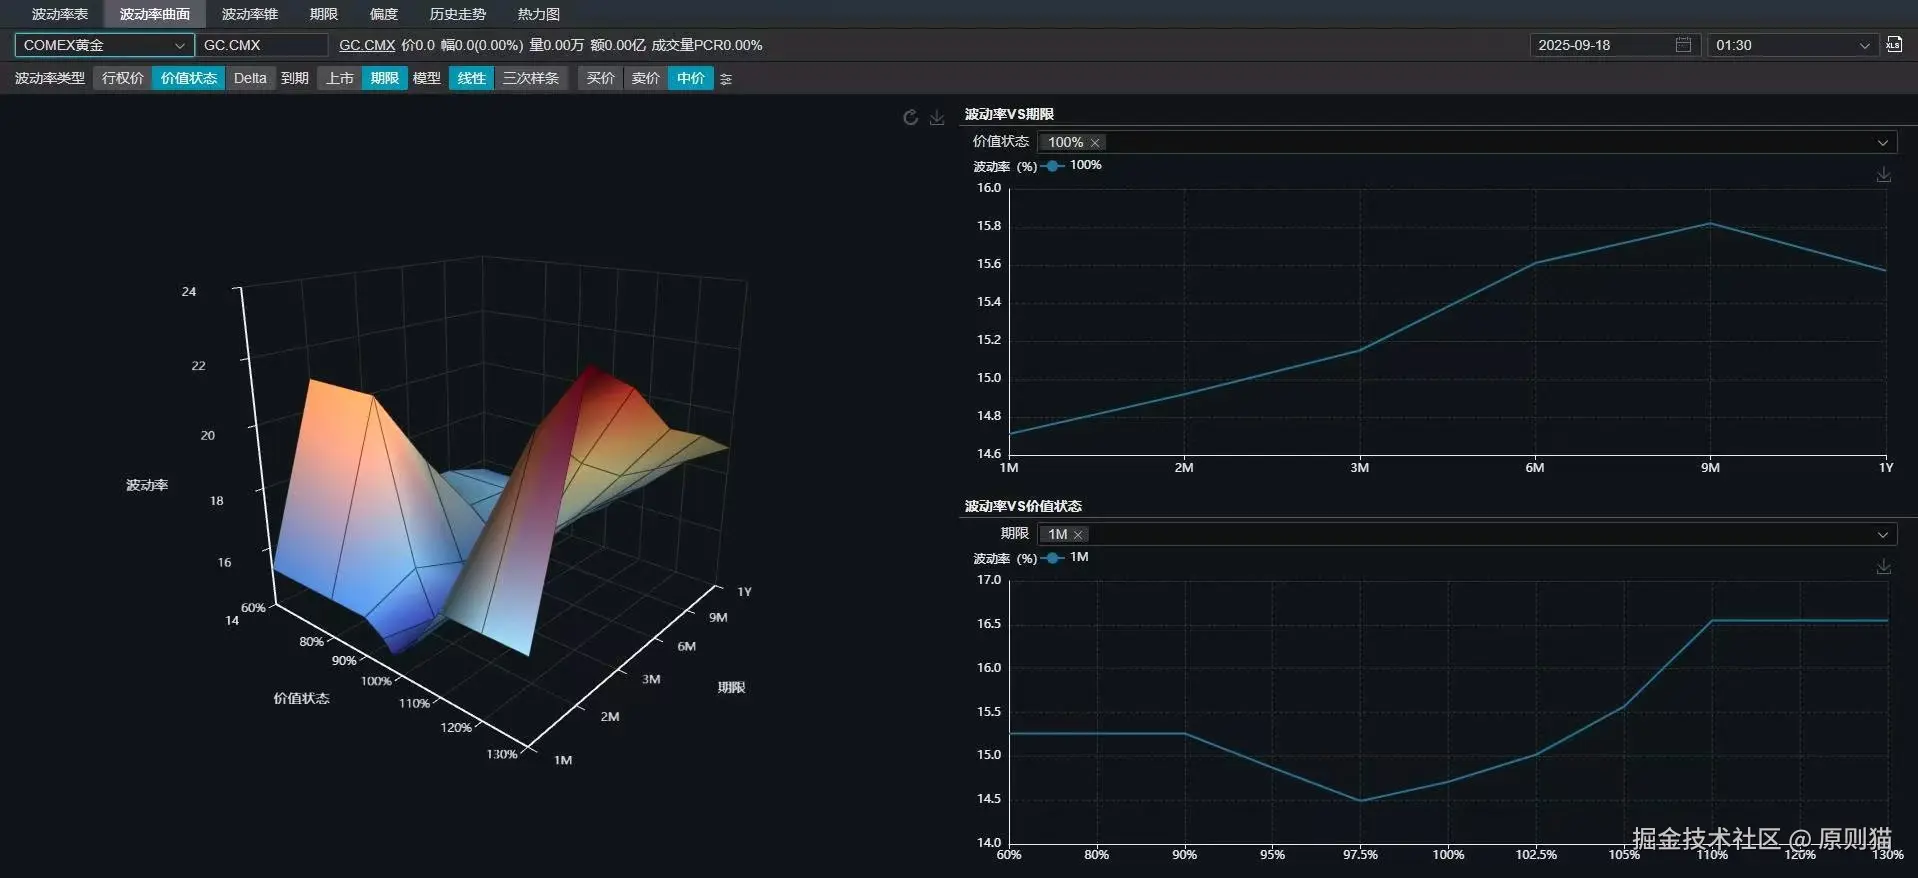Open the calendar date picker icon
Screen dimensions: 1918x878
point(1683,45)
